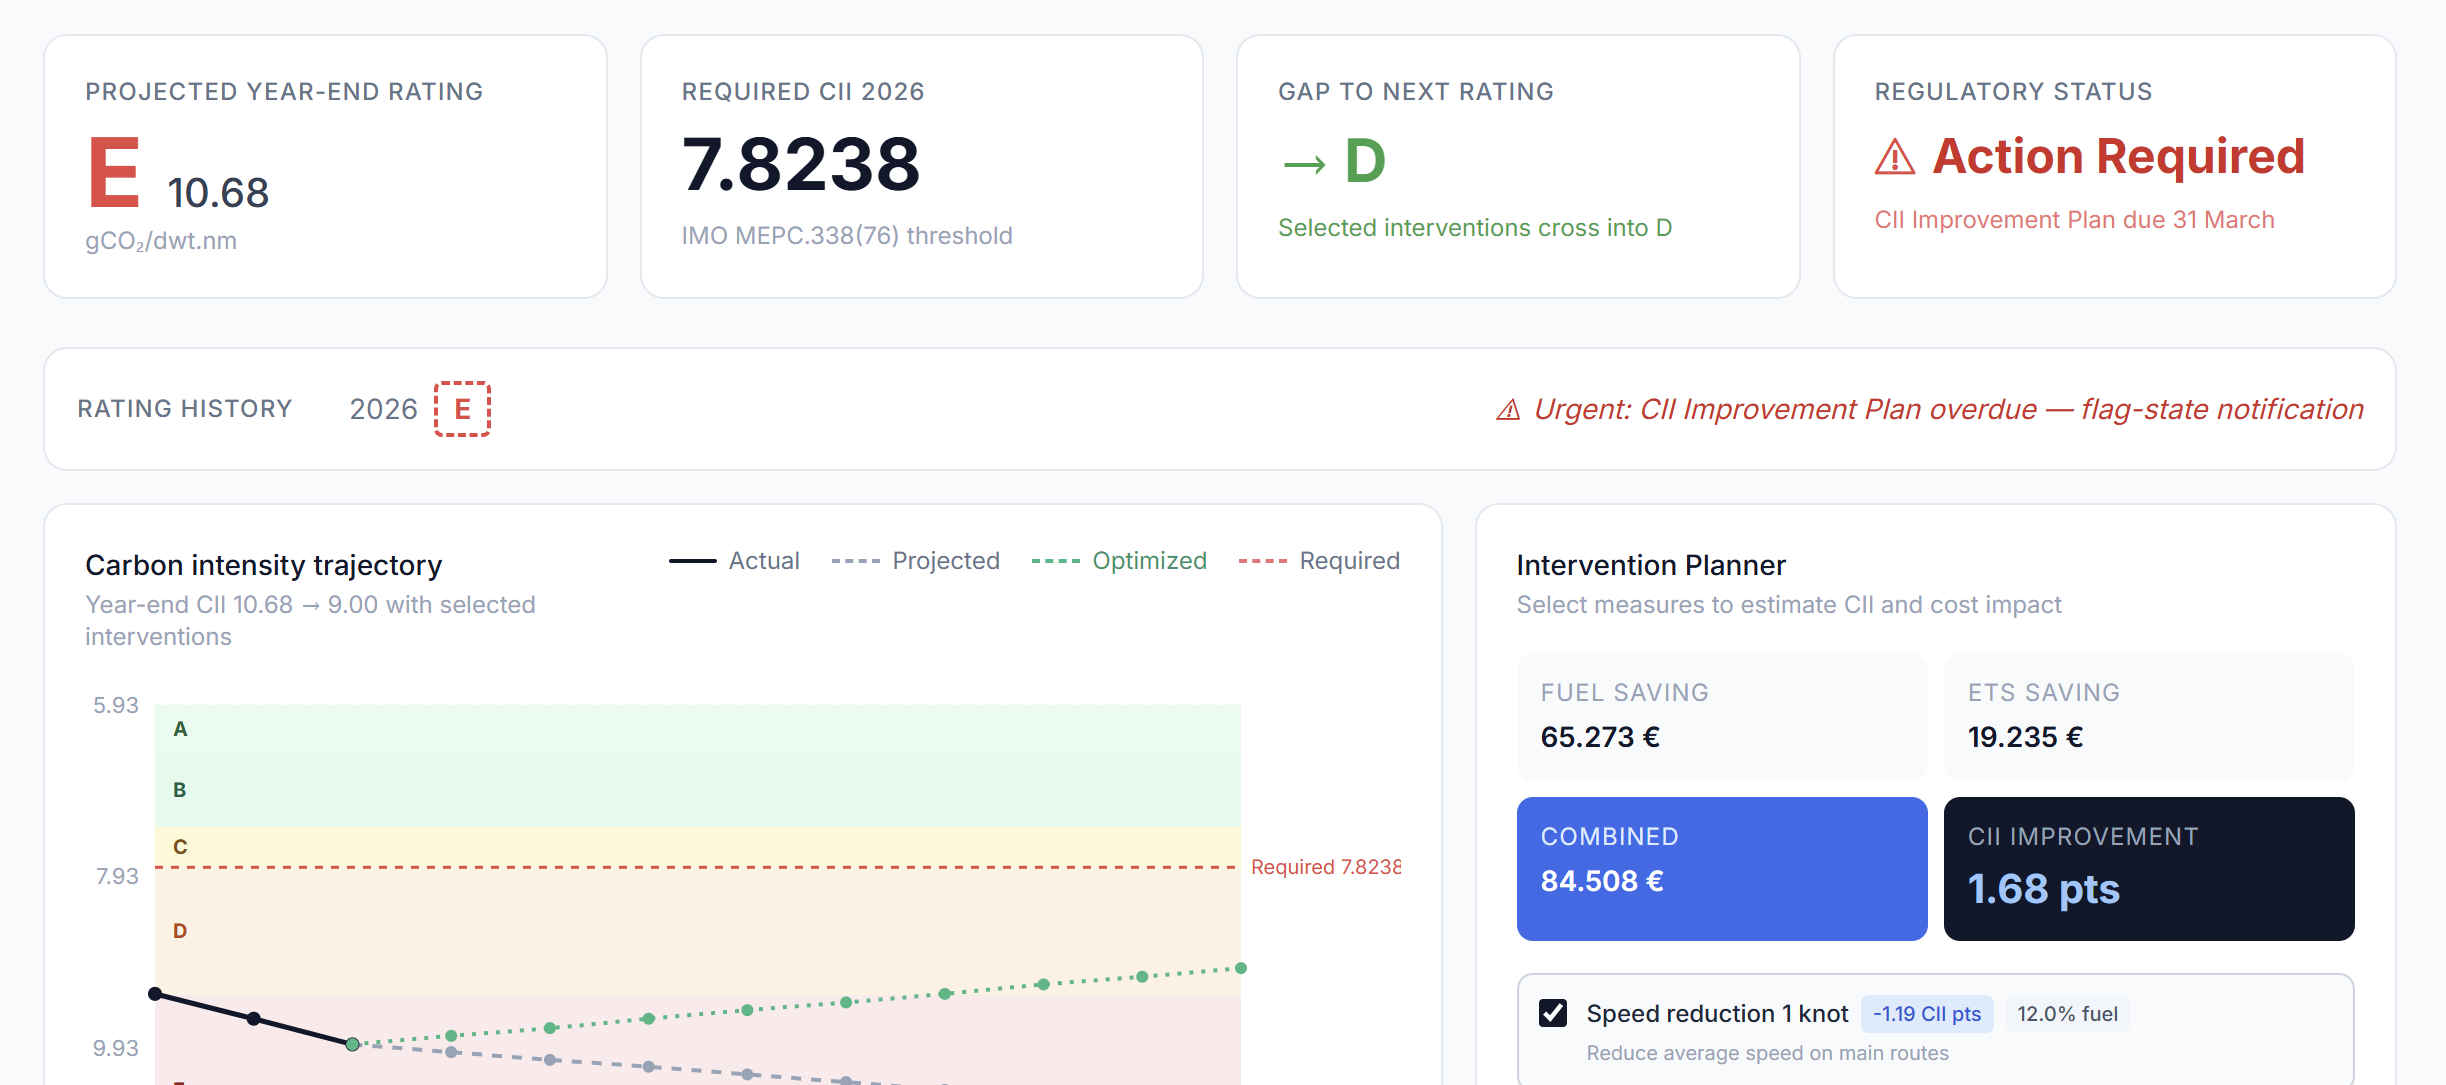The width and height of the screenshot is (2446, 1085).
Task: Toggle the Optimized legend entry
Action: [x=1119, y=561]
